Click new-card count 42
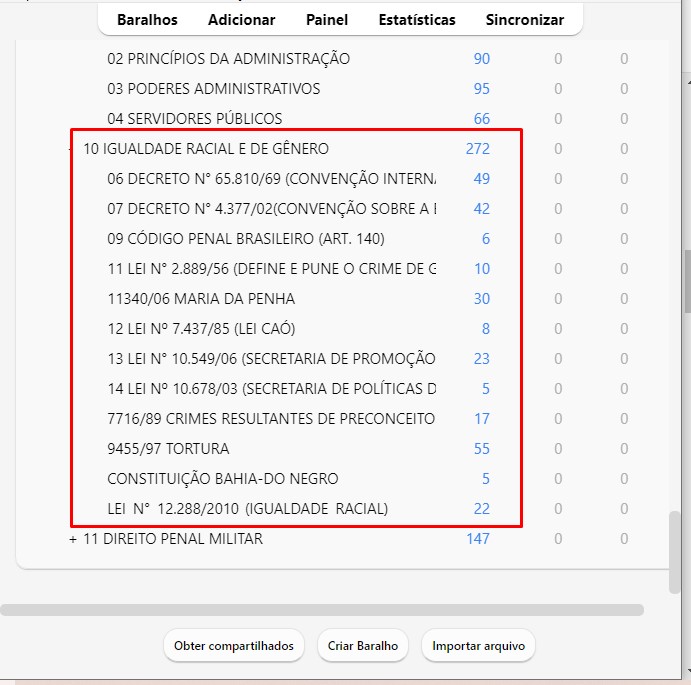 pyautogui.click(x=482, y=208)
